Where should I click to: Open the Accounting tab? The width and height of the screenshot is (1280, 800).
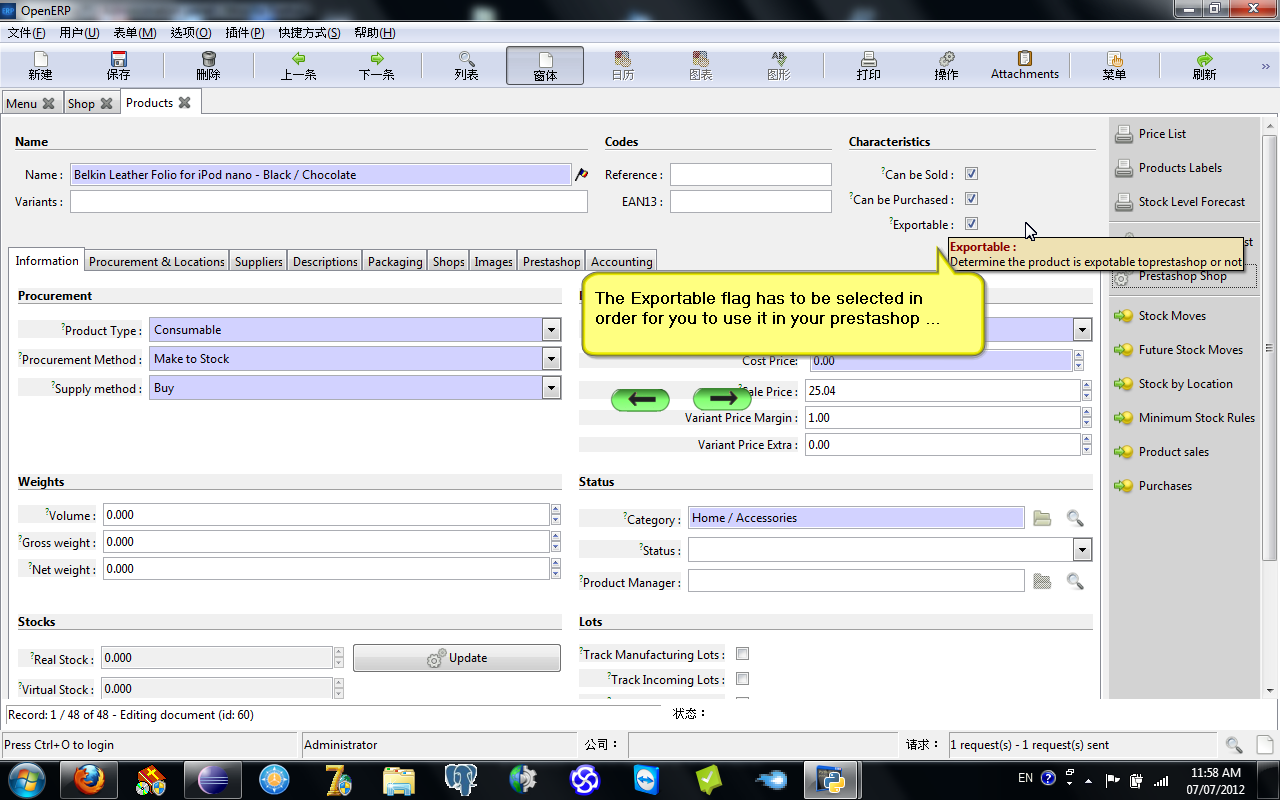pyautogui.click(x=621, y=262)
